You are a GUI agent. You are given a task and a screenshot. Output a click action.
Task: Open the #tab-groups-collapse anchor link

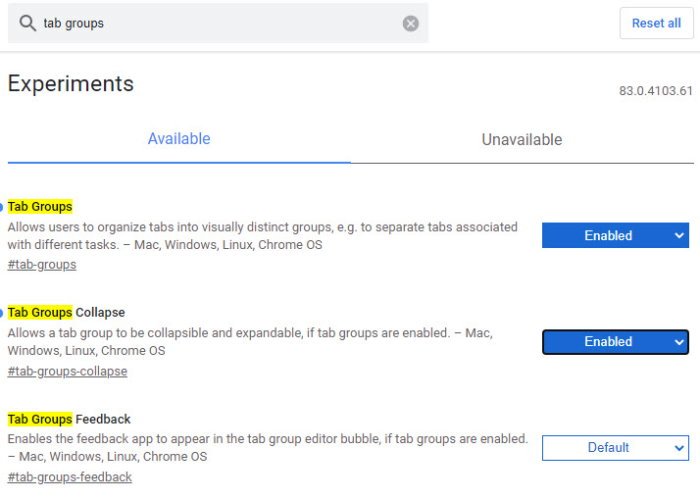click(67, 371)
